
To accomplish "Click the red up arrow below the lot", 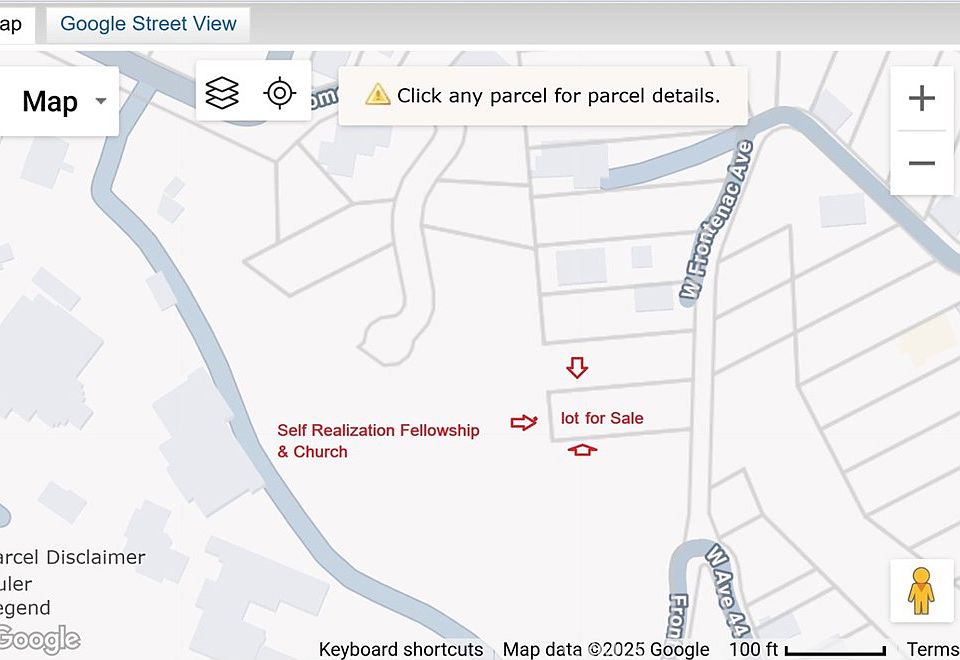I will [582, 451].
